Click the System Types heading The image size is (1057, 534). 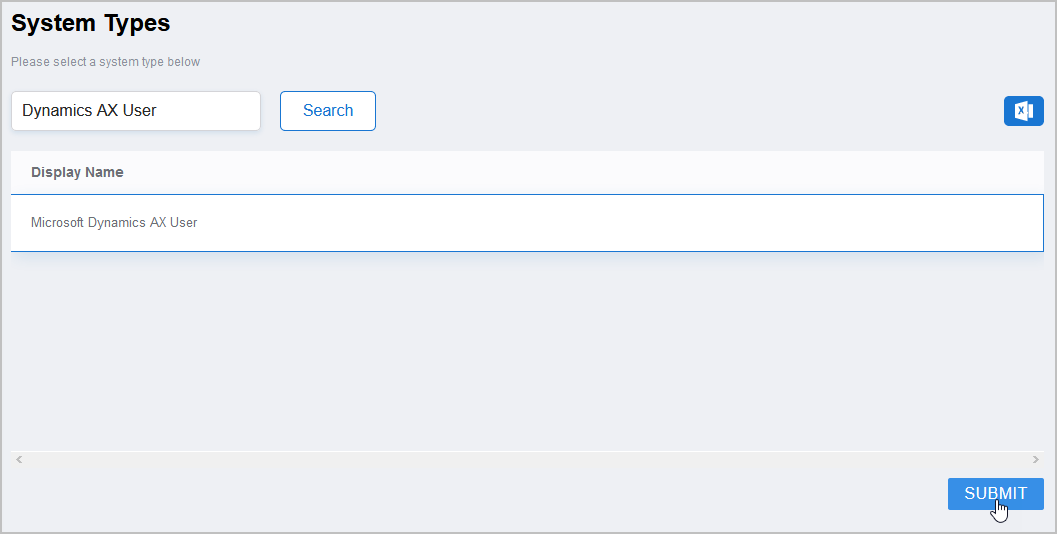(x=91, y=23)
